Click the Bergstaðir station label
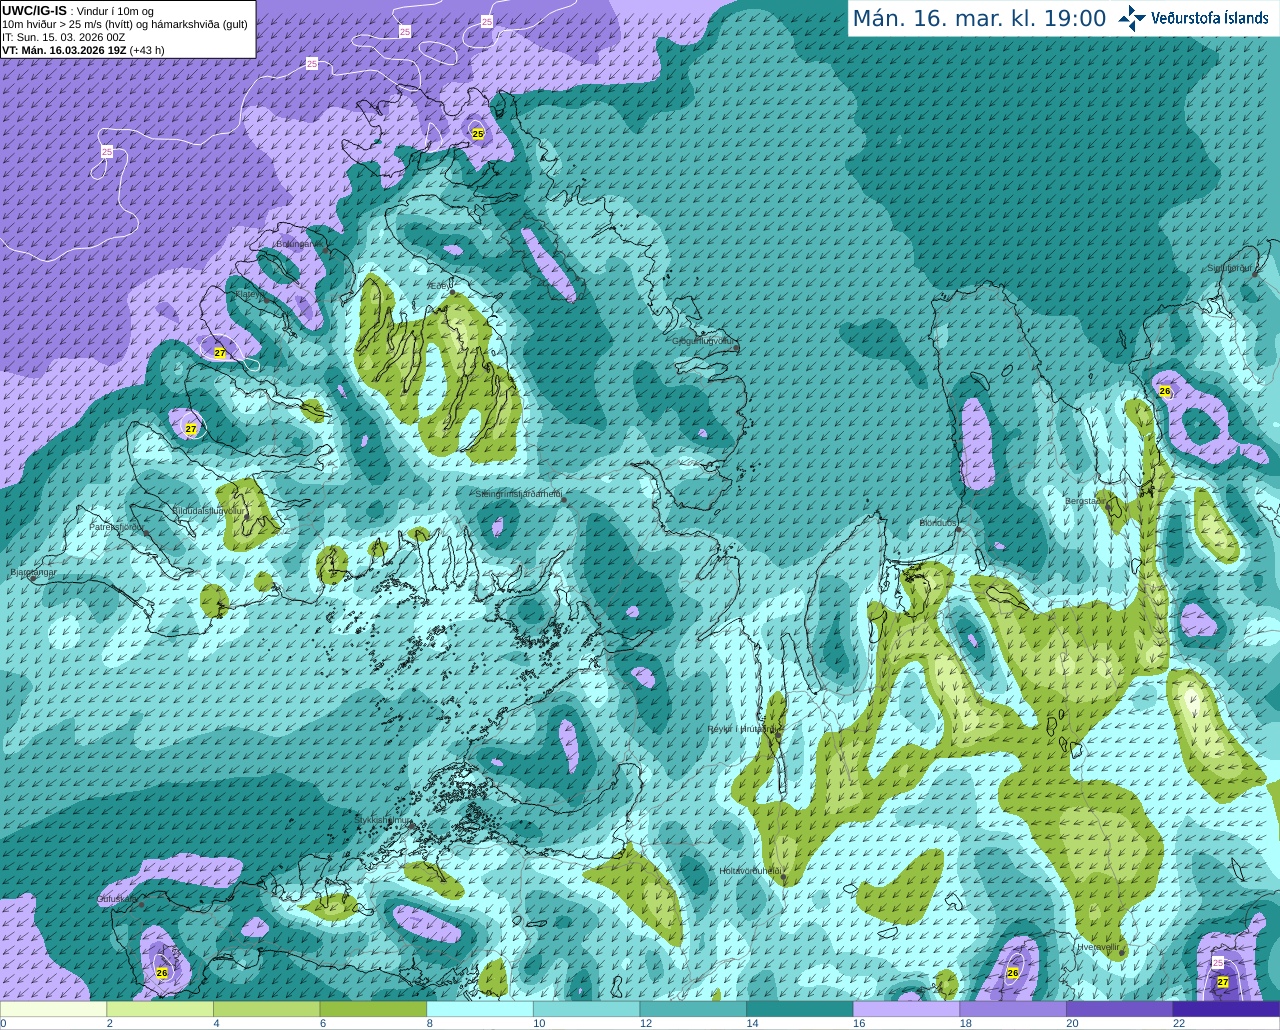 [x=1087, y=501]
